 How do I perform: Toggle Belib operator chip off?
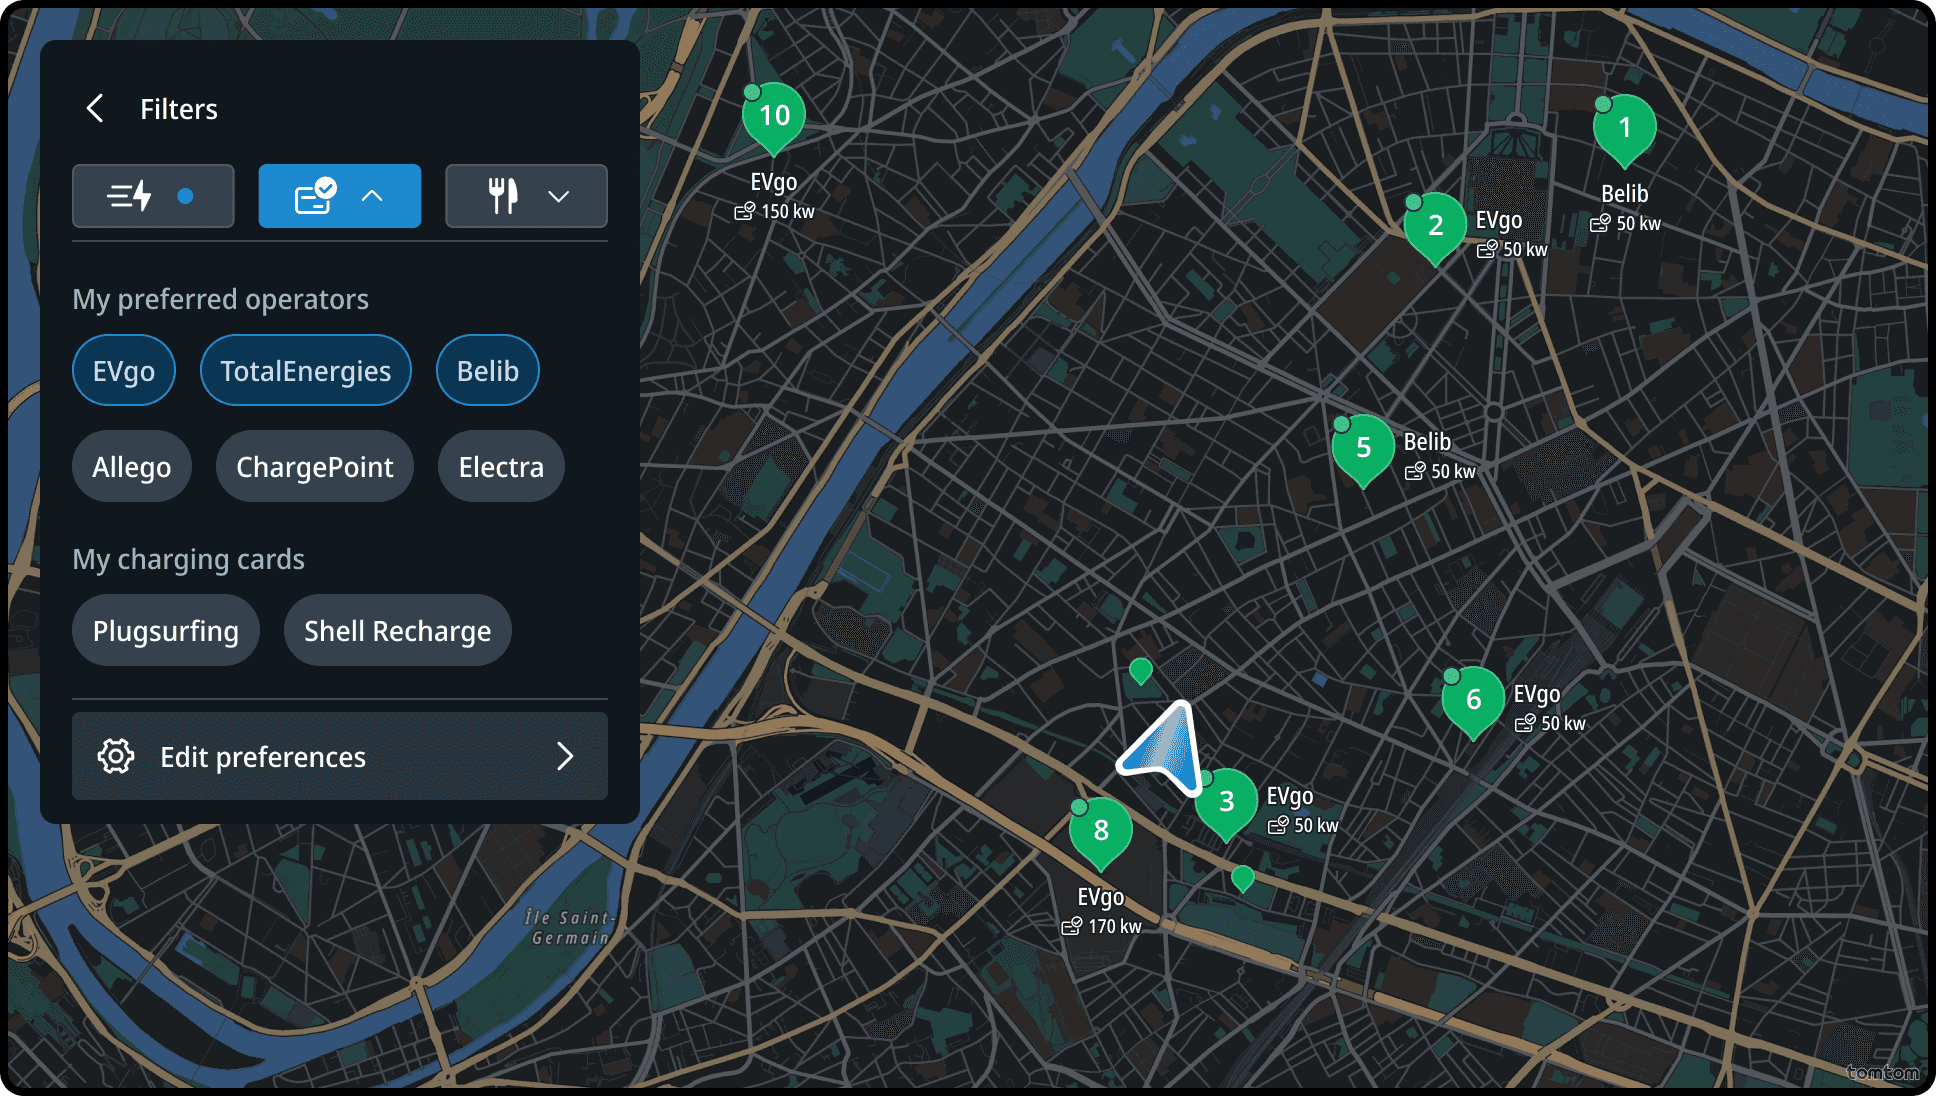(488, 371)
